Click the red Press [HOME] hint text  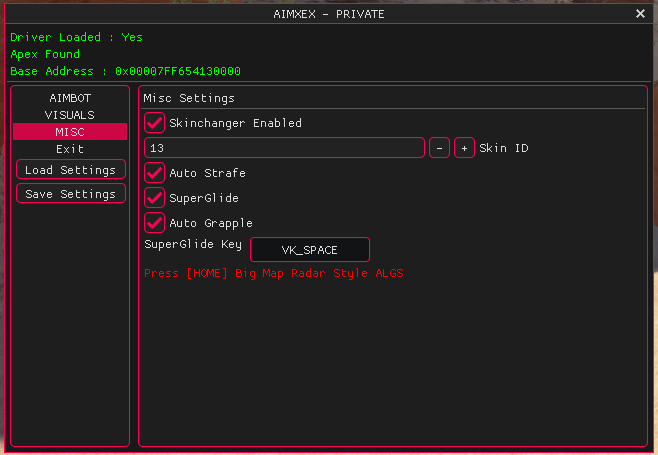[x=274, y=273]
